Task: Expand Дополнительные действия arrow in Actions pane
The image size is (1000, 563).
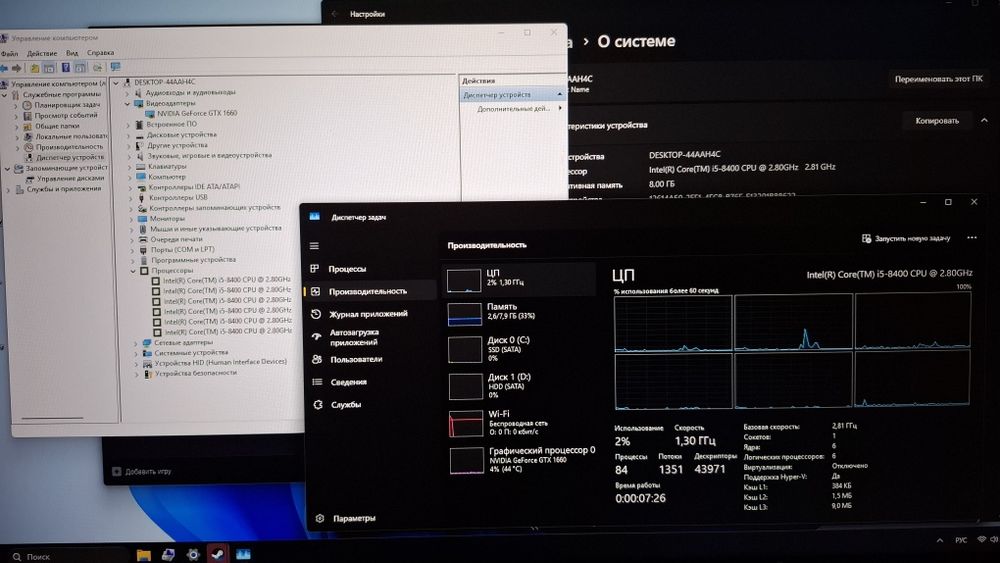Action: click(x=560, y=108)
